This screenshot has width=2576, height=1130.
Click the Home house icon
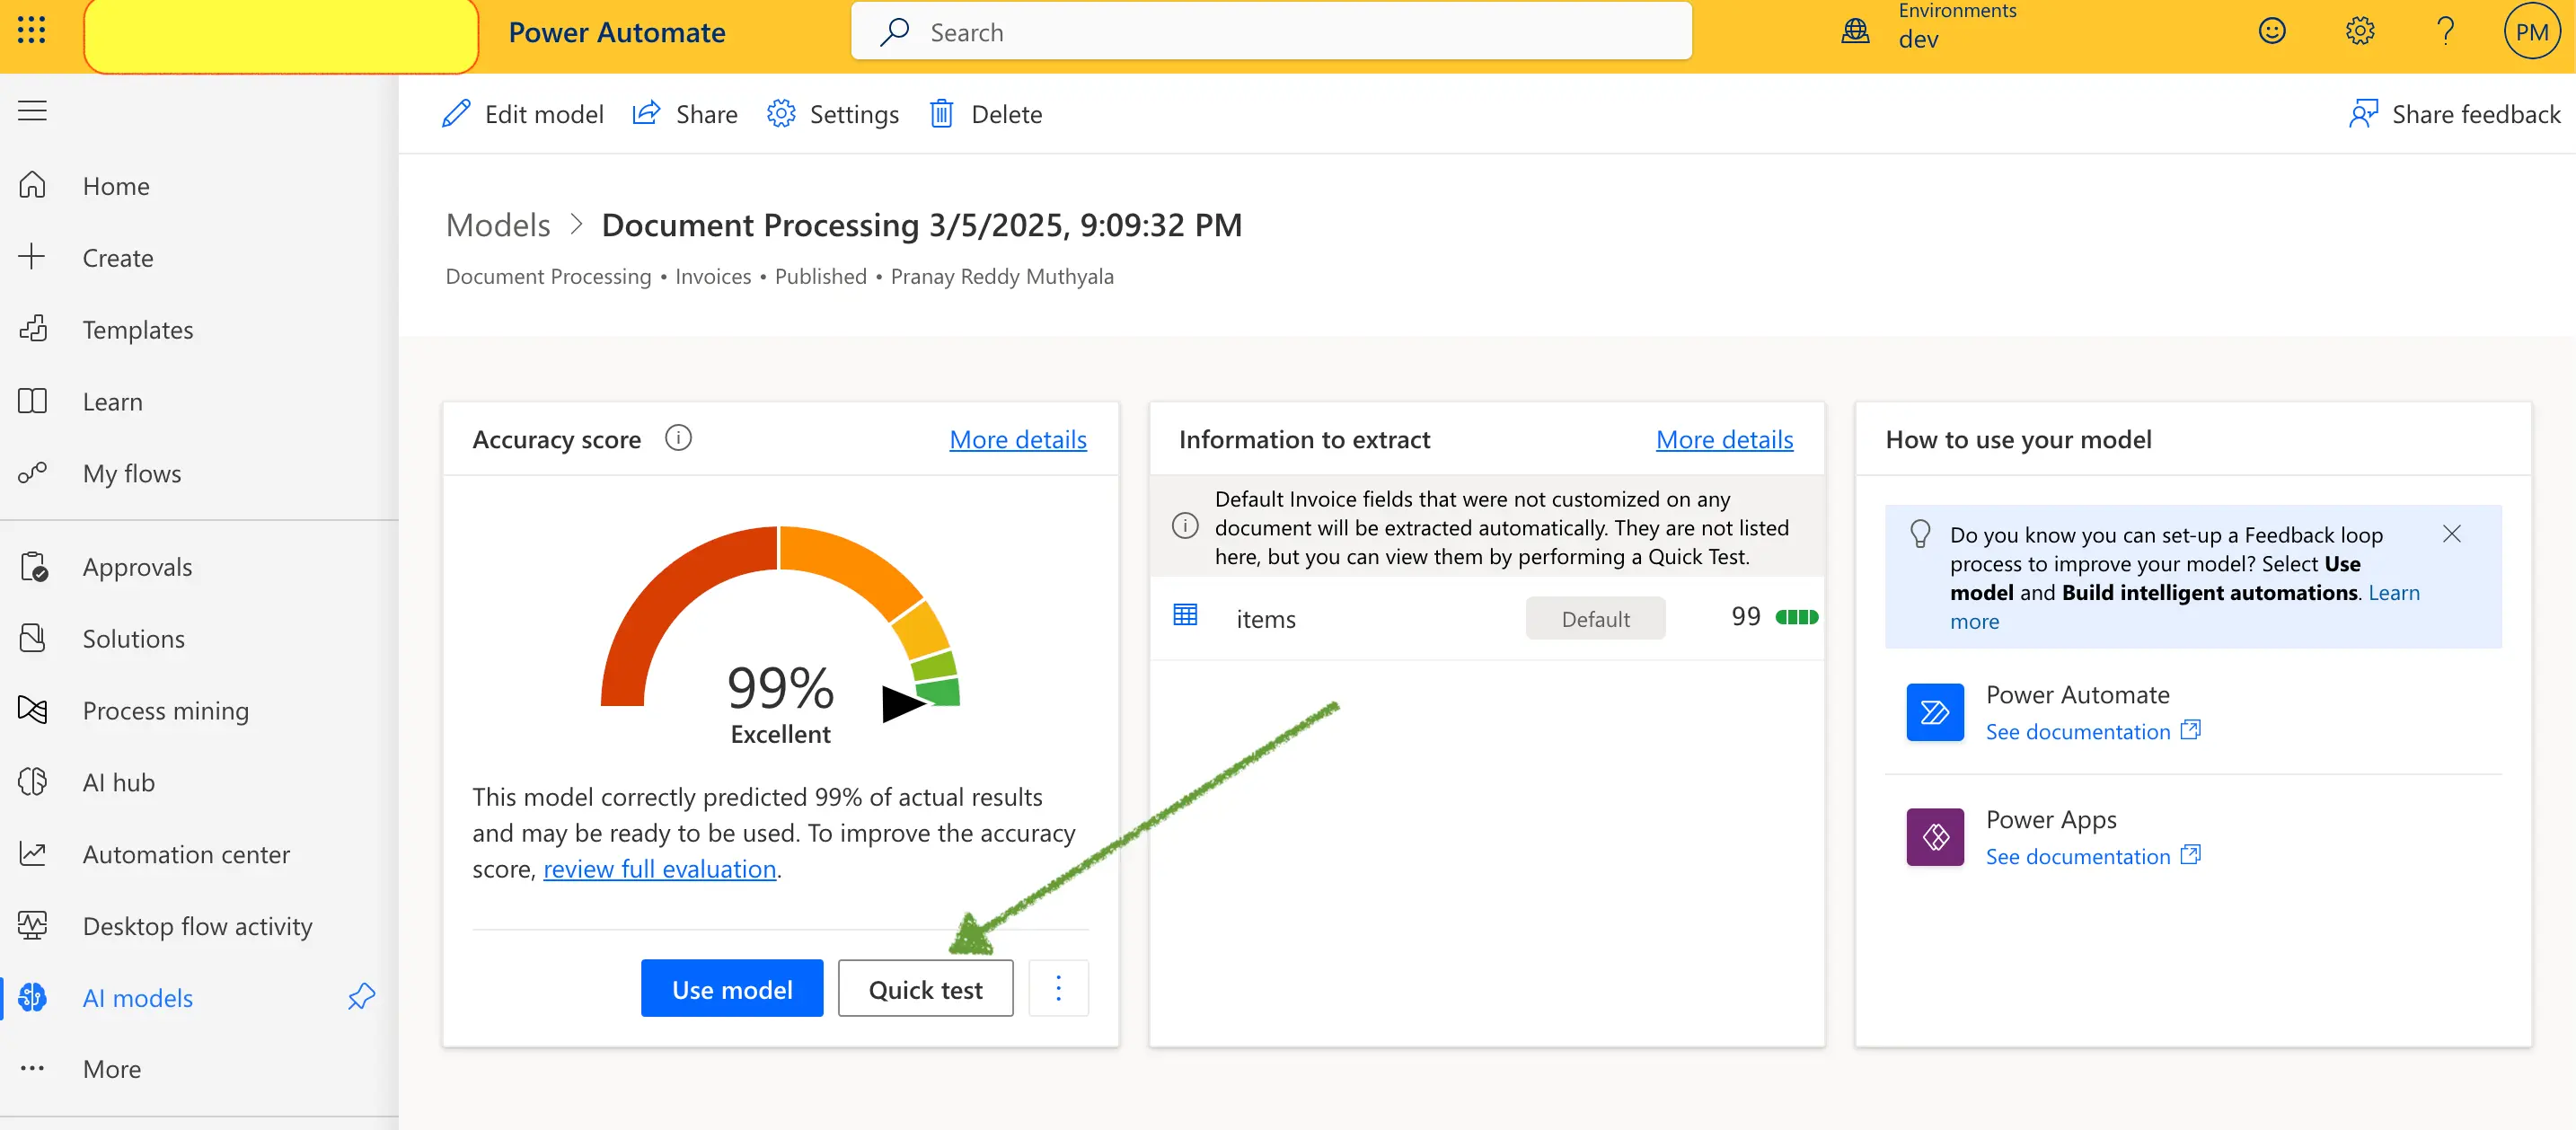[32, 186]
